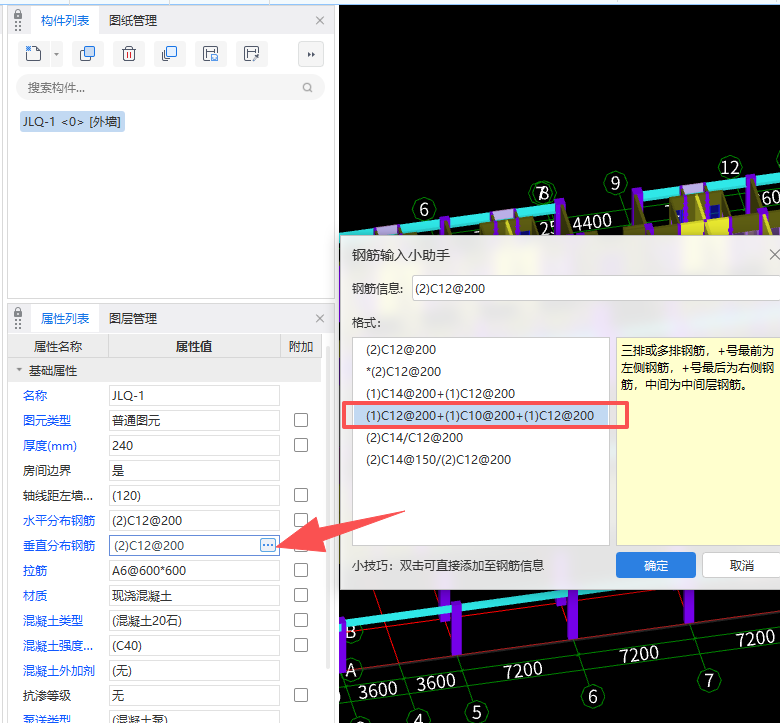
Task: Switch to 构件列表 tab
Action: tap(65, 20)
